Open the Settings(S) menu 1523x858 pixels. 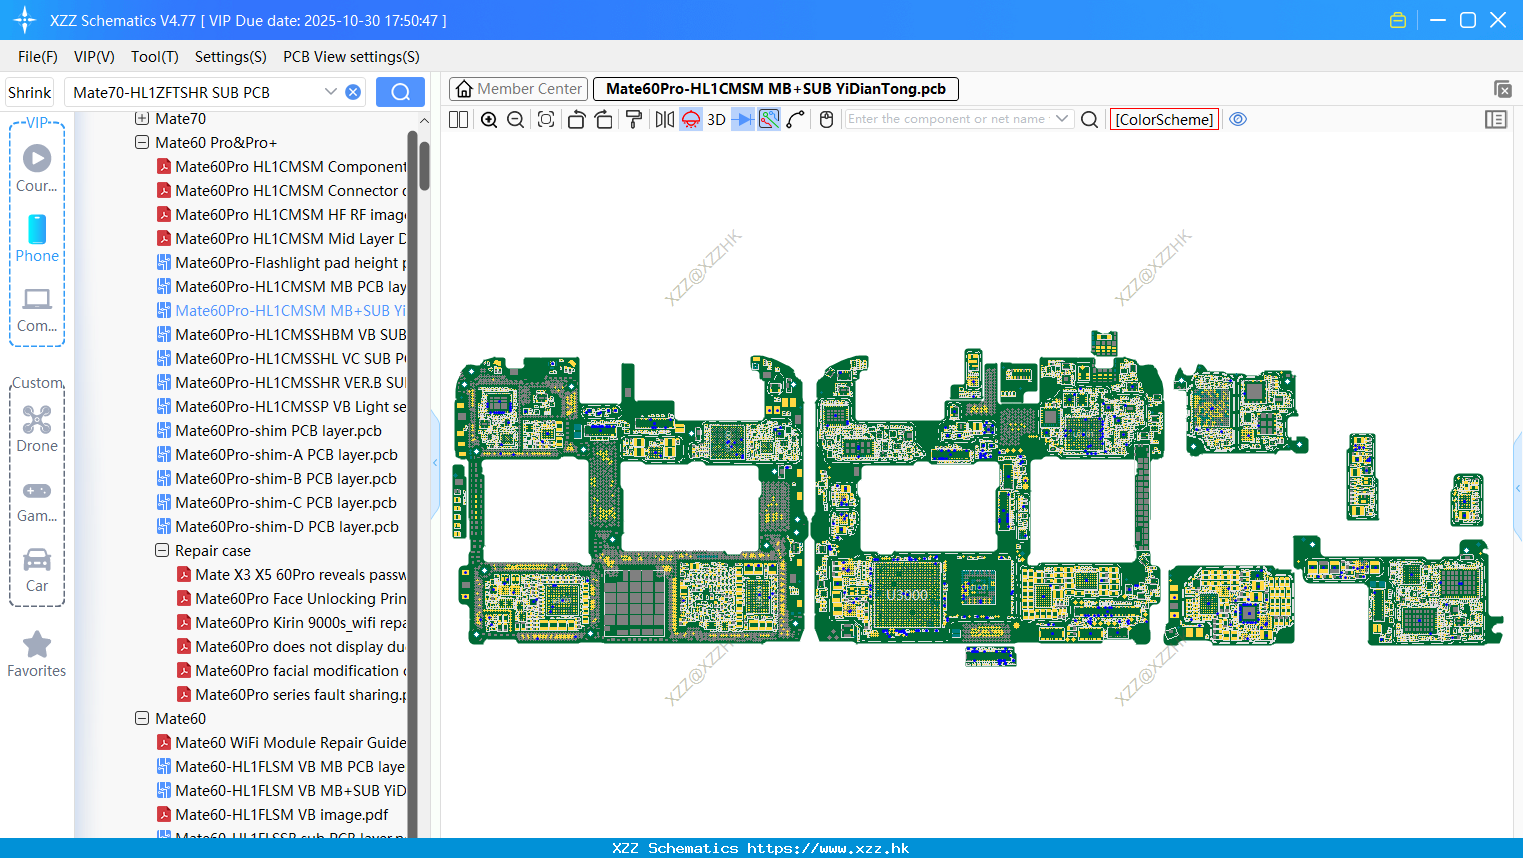[x=231, y=57]
